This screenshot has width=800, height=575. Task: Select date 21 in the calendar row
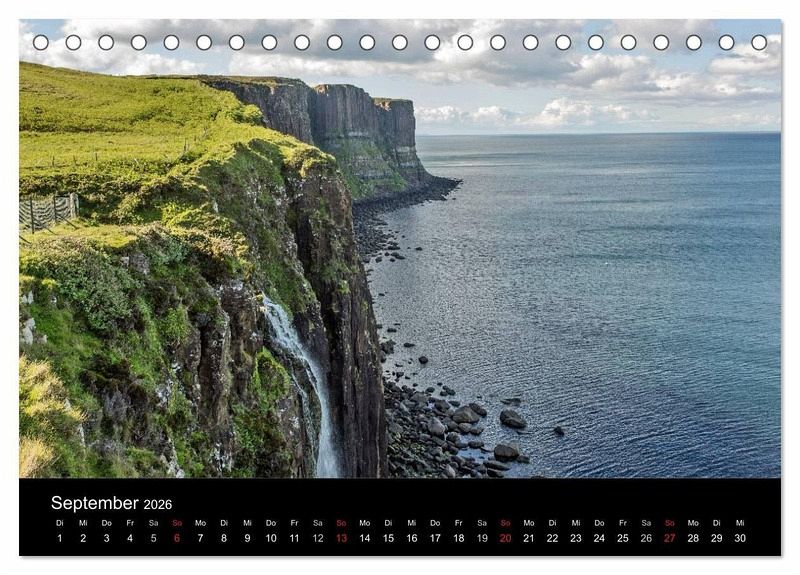point(529,538)
